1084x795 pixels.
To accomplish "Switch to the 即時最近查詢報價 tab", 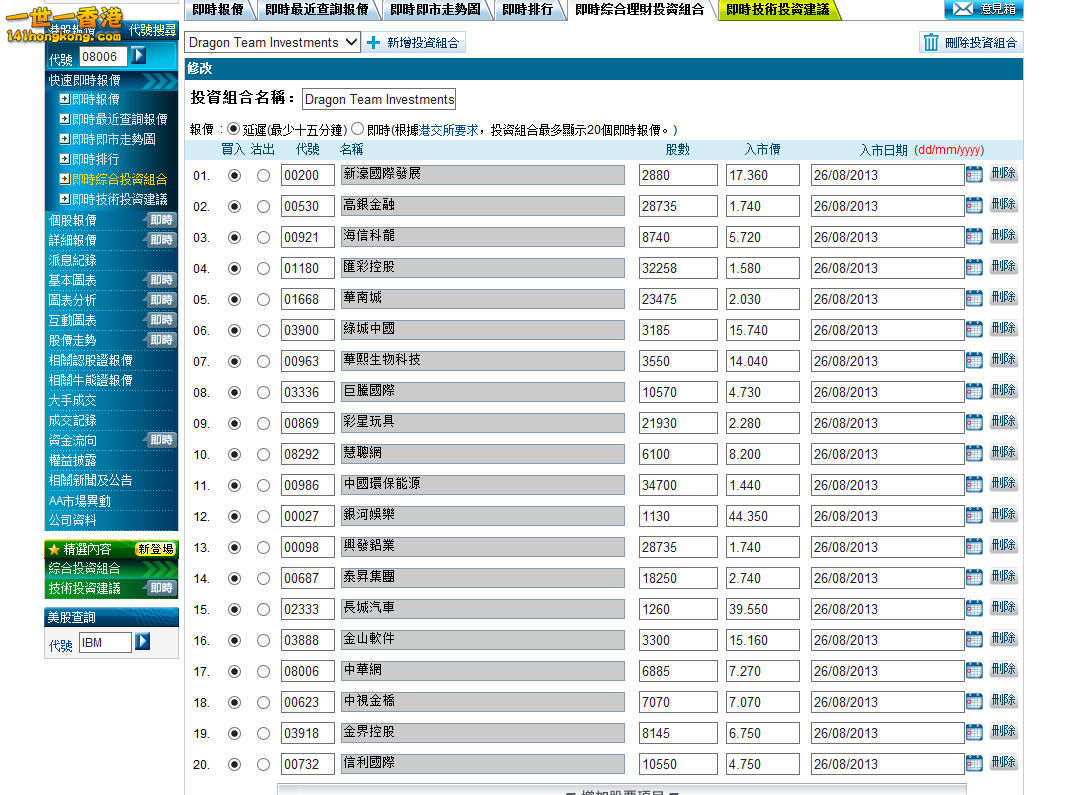I will point(317,9).
